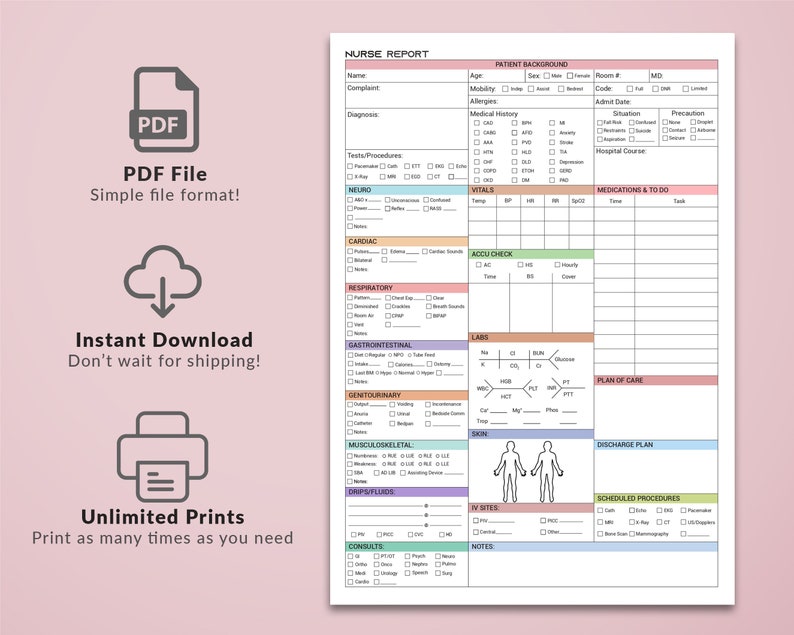Screen dimensions: 794x635
Task: Check the Male checkbox
Action: pyautogui.click(x=546, y=76)
